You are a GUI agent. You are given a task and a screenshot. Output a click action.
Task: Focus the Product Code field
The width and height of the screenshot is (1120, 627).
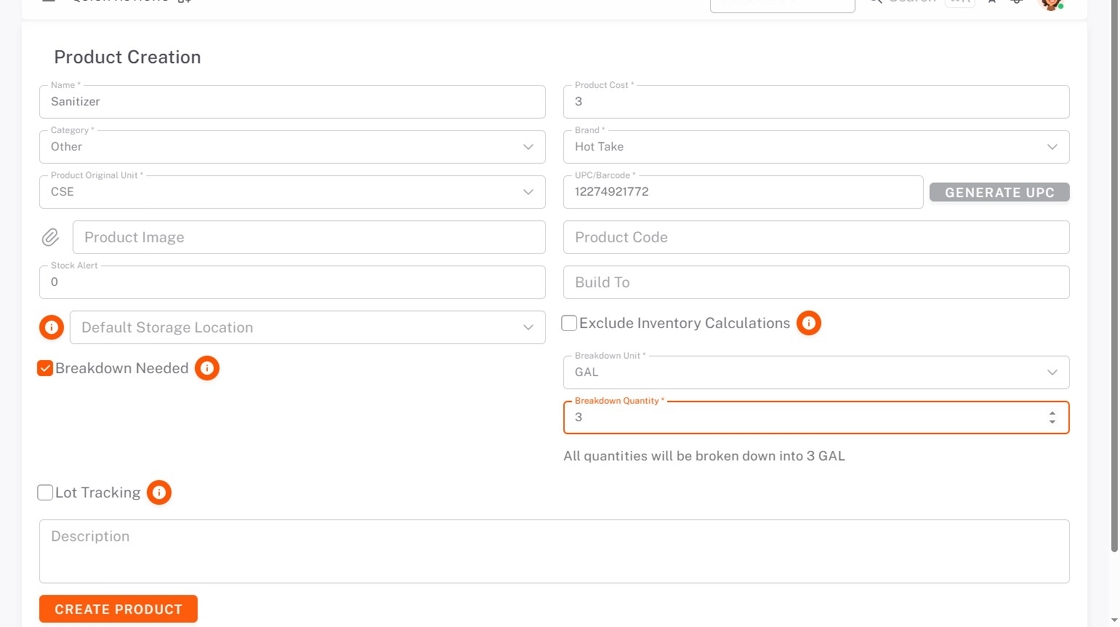coord(816,237)
